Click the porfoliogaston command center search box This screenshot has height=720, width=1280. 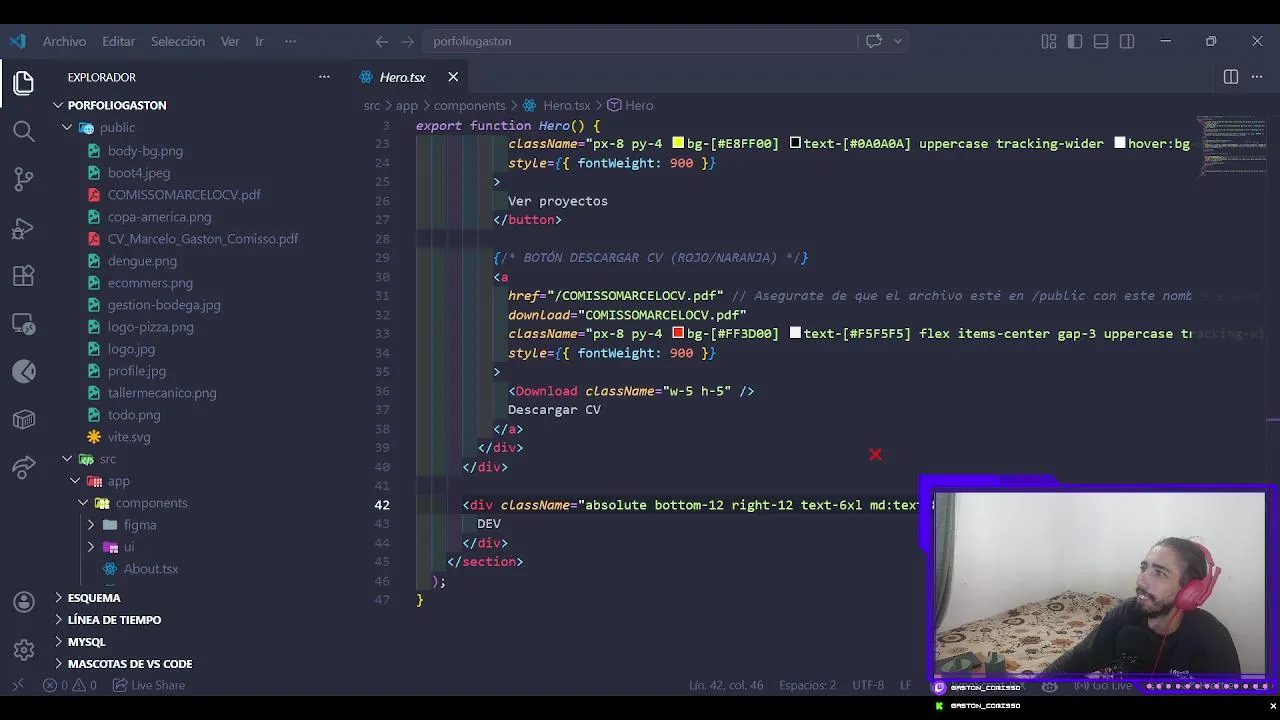pyautogui.click(x=640, y=41)
